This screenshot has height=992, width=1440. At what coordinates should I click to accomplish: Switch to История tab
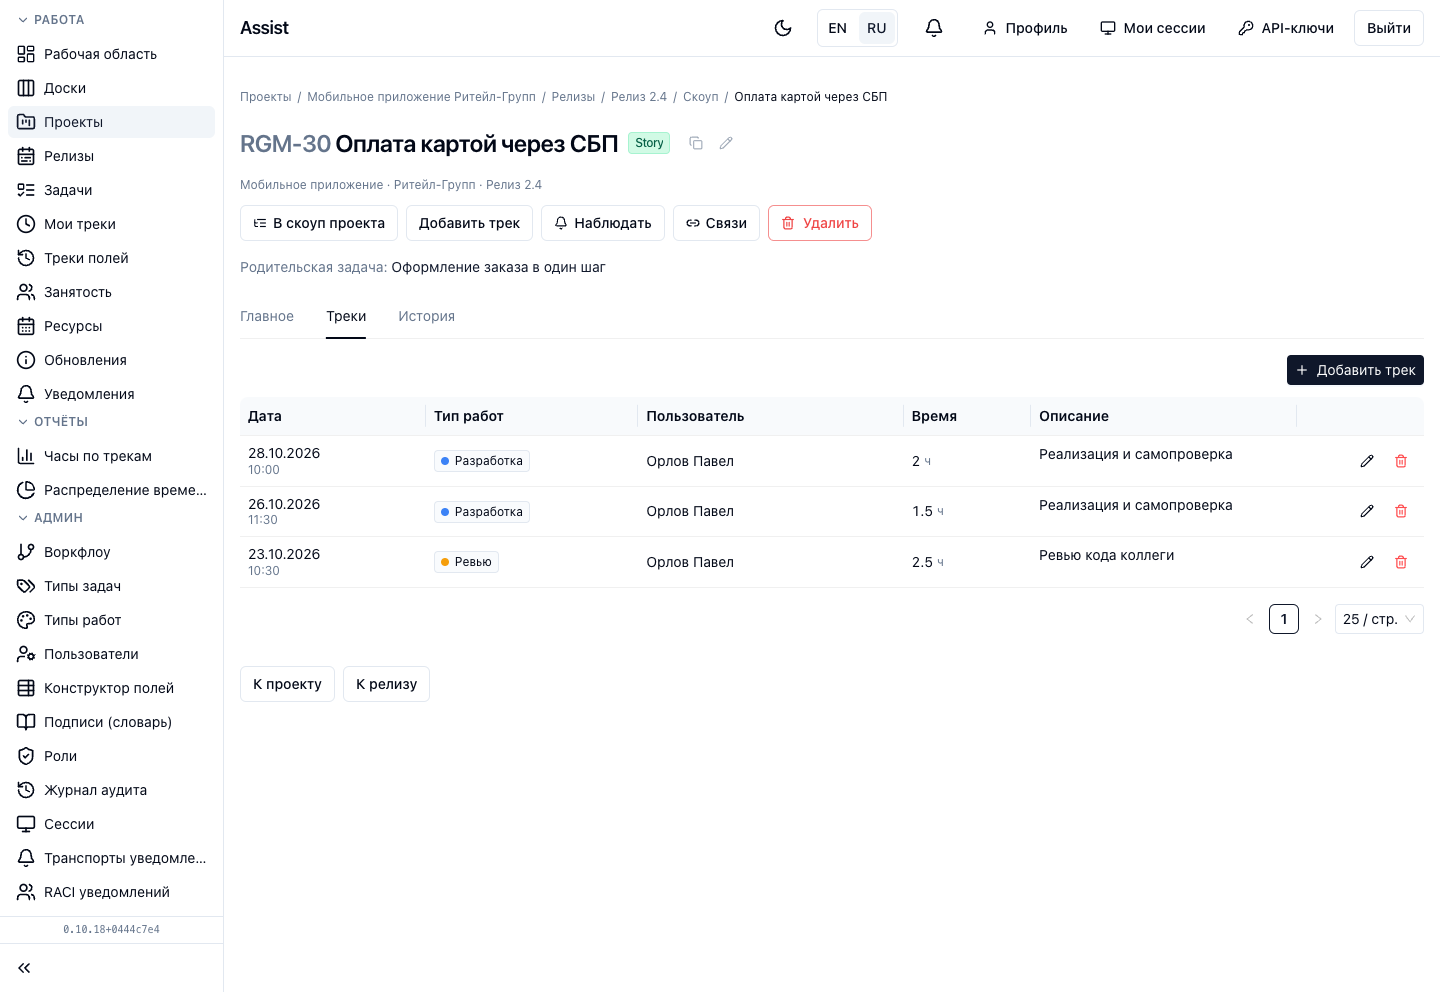(426, 316)
